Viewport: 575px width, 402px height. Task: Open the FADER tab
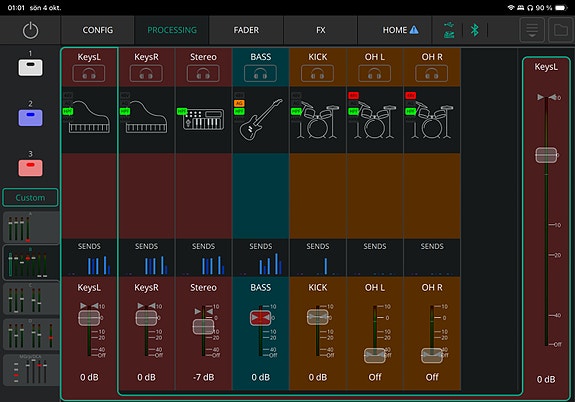[246, 30]
